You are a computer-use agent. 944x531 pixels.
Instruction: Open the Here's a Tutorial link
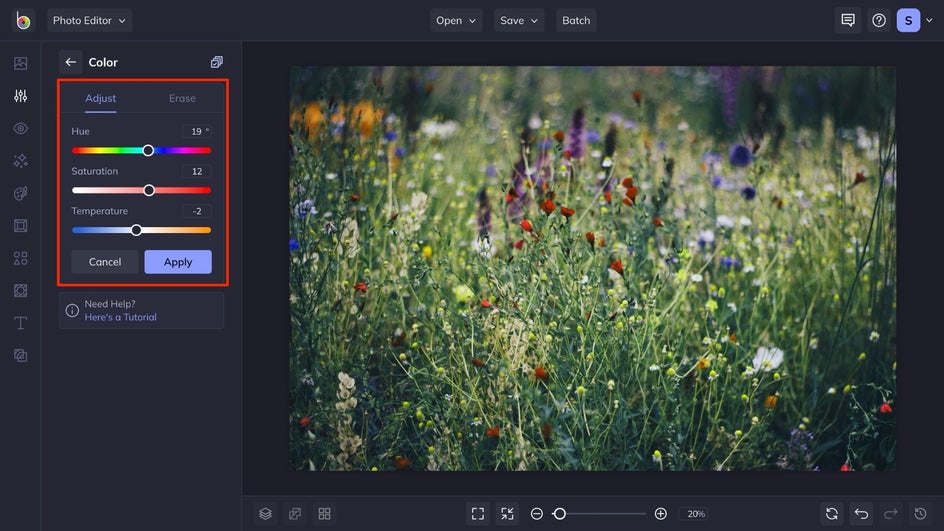click(120, 317)
